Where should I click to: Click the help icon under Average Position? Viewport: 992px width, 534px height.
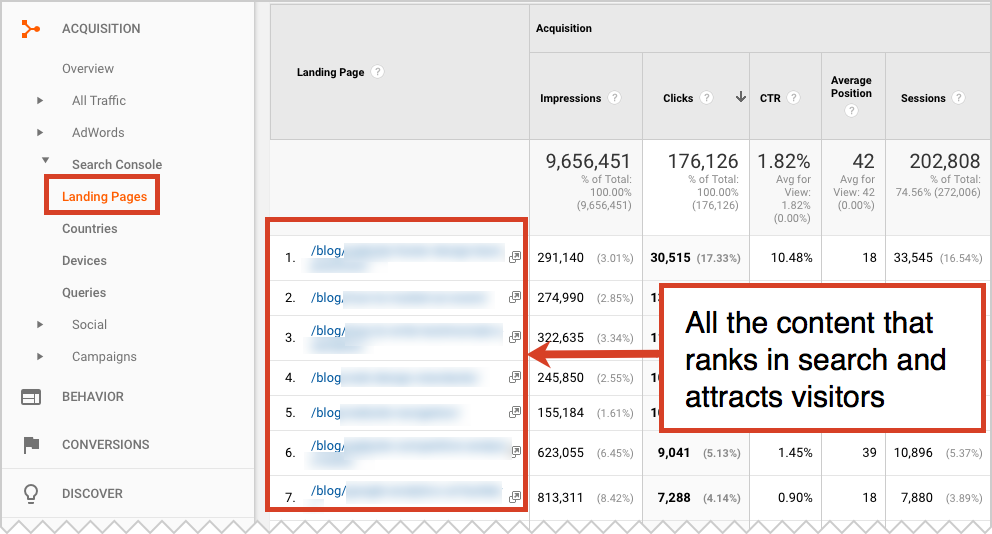[851, 111]
